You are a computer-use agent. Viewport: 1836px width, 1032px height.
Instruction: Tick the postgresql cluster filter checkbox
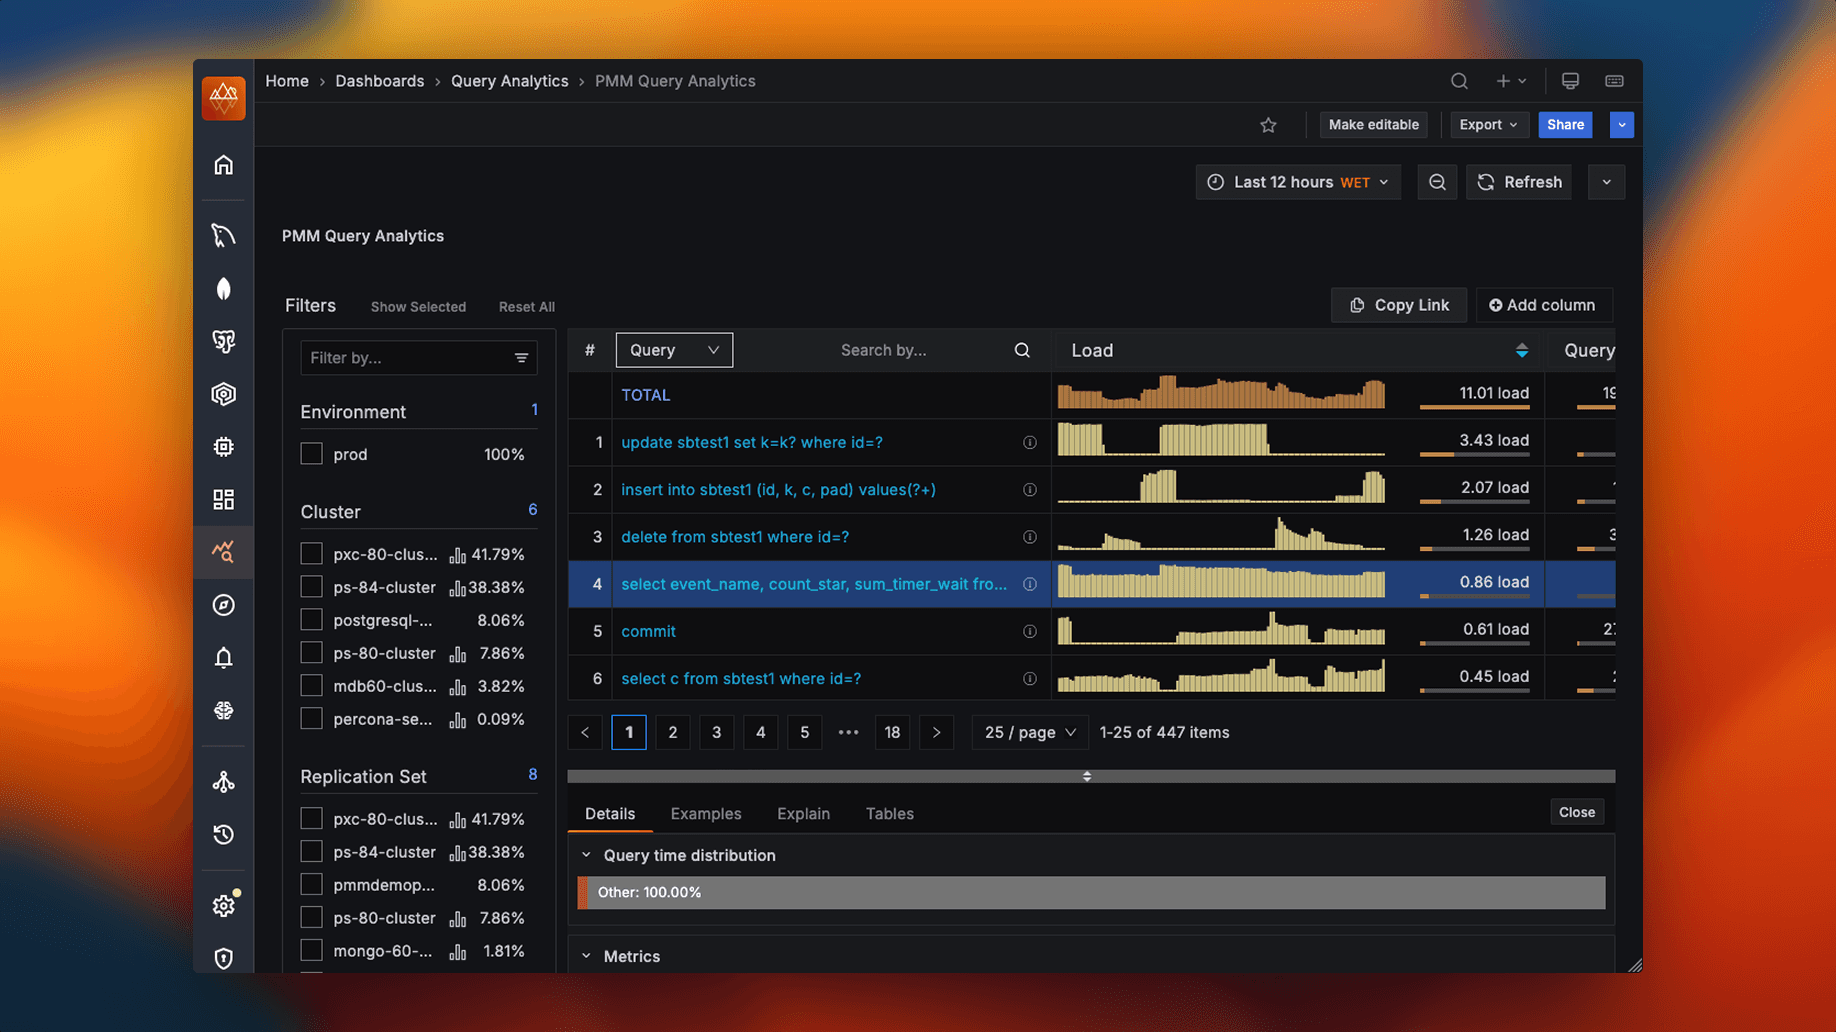coord(312,620)
